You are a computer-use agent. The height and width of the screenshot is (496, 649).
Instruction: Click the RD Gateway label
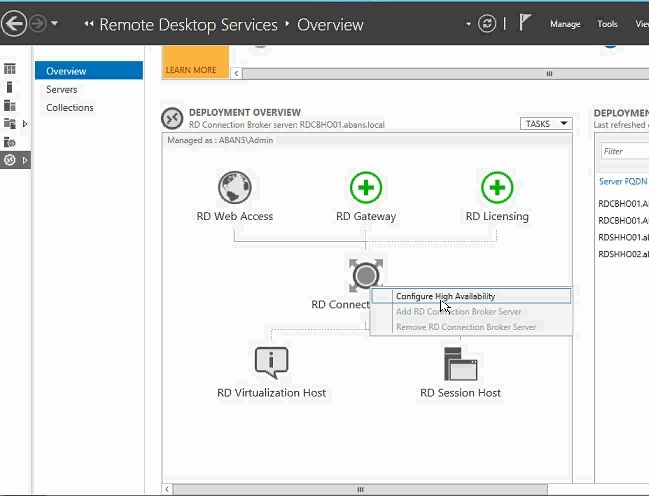click(366, 216)
